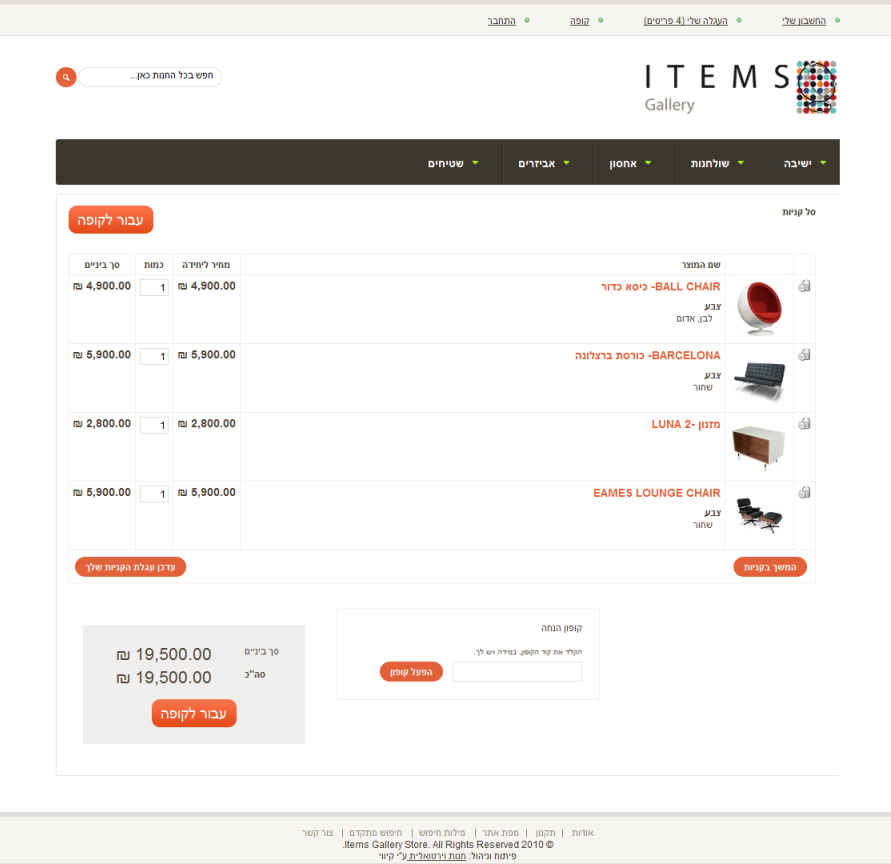Click the Ball Chair quantity field
Screen dimensions: 891x864
[x=154, y=287]
